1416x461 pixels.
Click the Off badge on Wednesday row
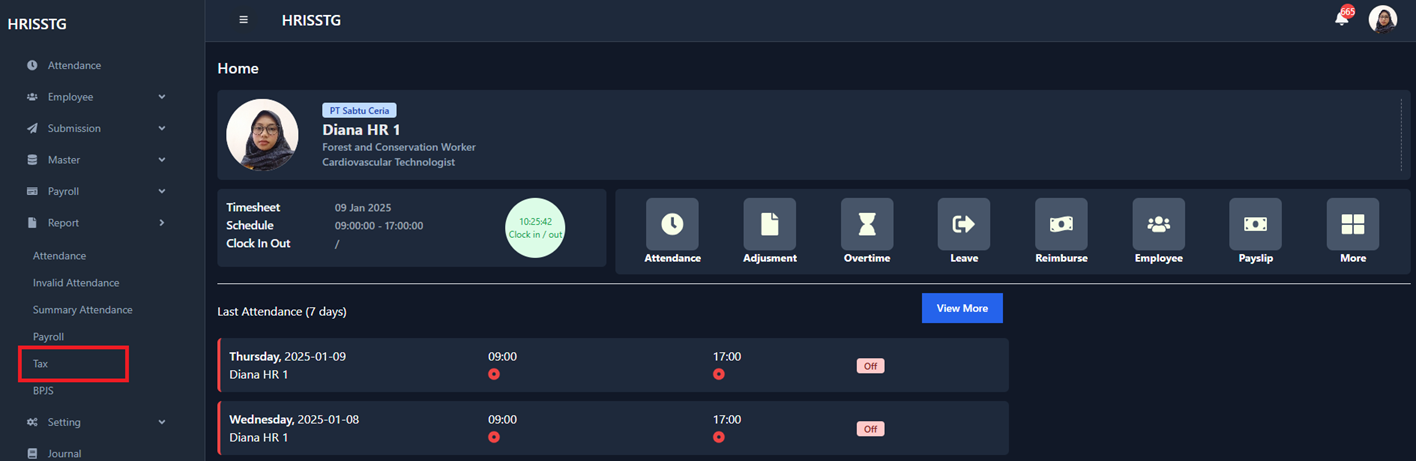870,429
